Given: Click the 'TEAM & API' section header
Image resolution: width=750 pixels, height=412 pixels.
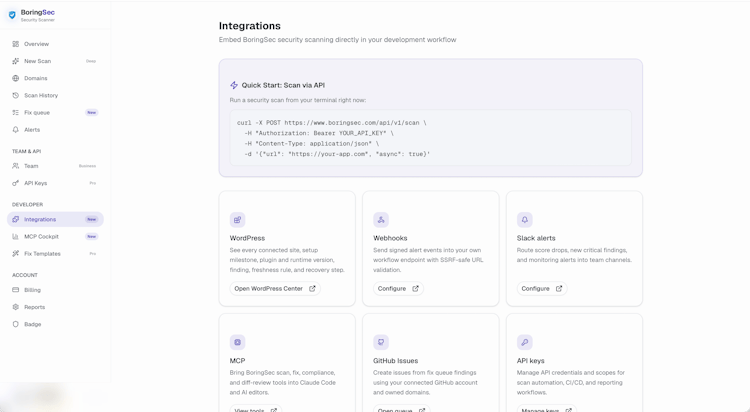Looking at the screenshot, I should [x=26, y=152].
